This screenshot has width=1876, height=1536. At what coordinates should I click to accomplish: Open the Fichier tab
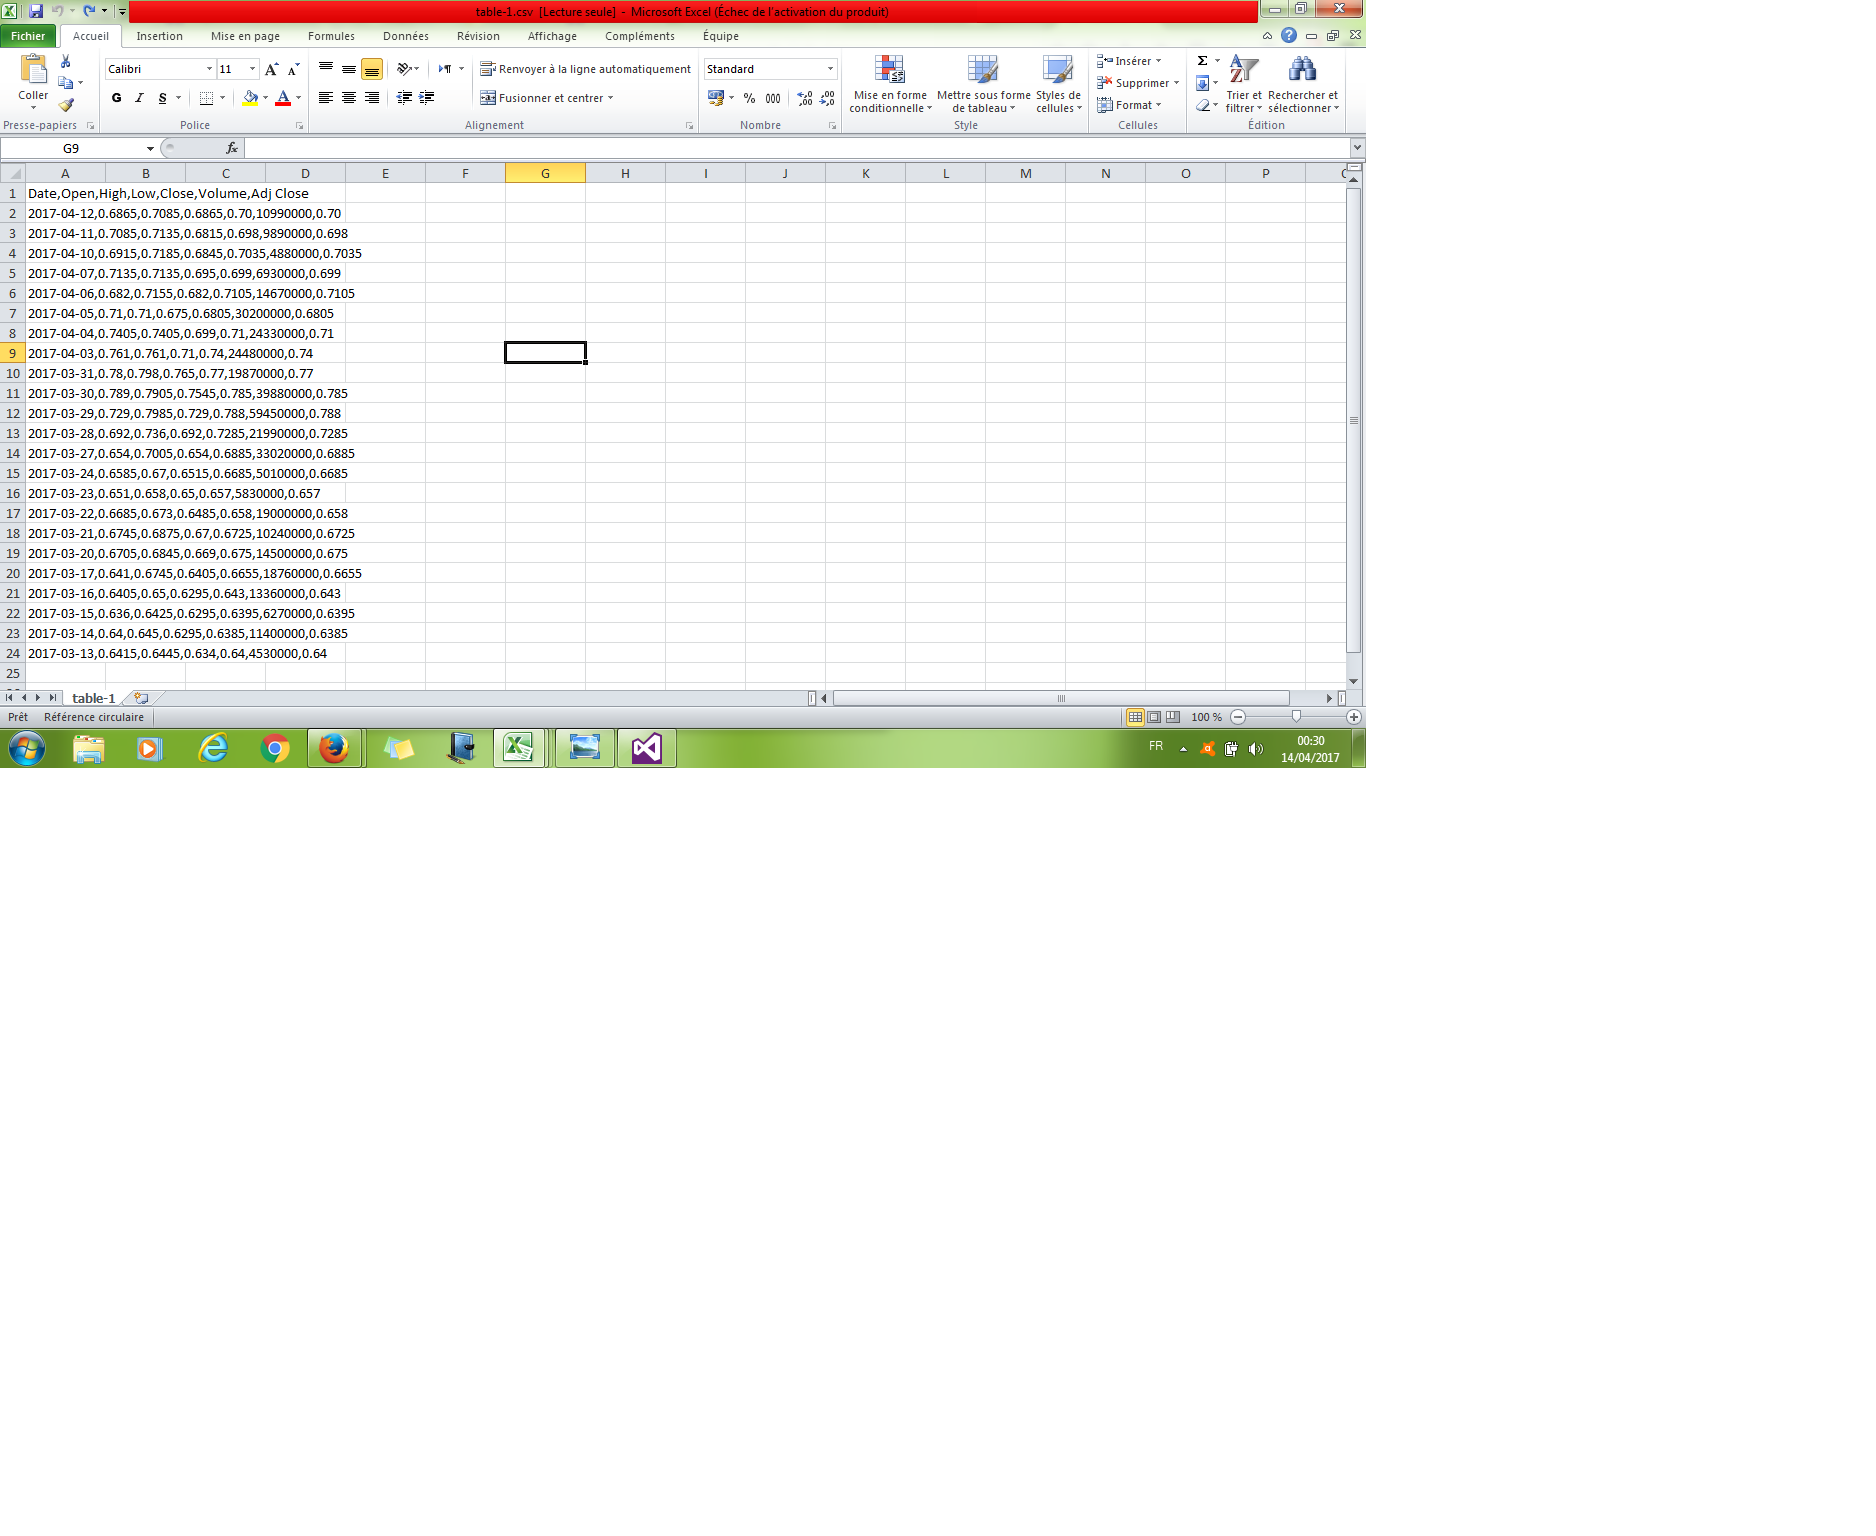(x=28, y=36)
